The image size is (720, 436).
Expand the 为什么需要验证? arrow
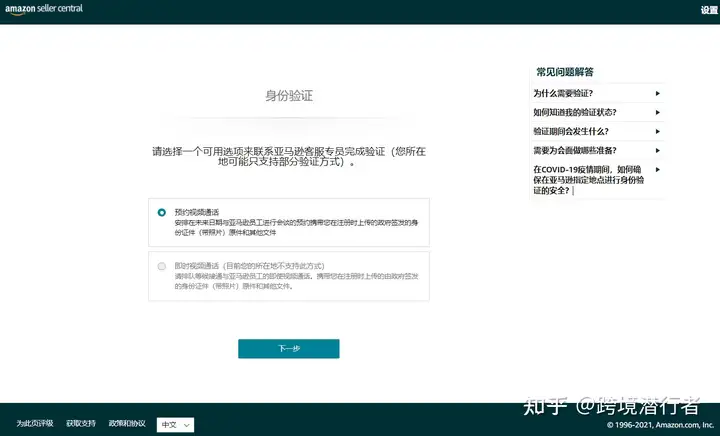click(658, 94)
